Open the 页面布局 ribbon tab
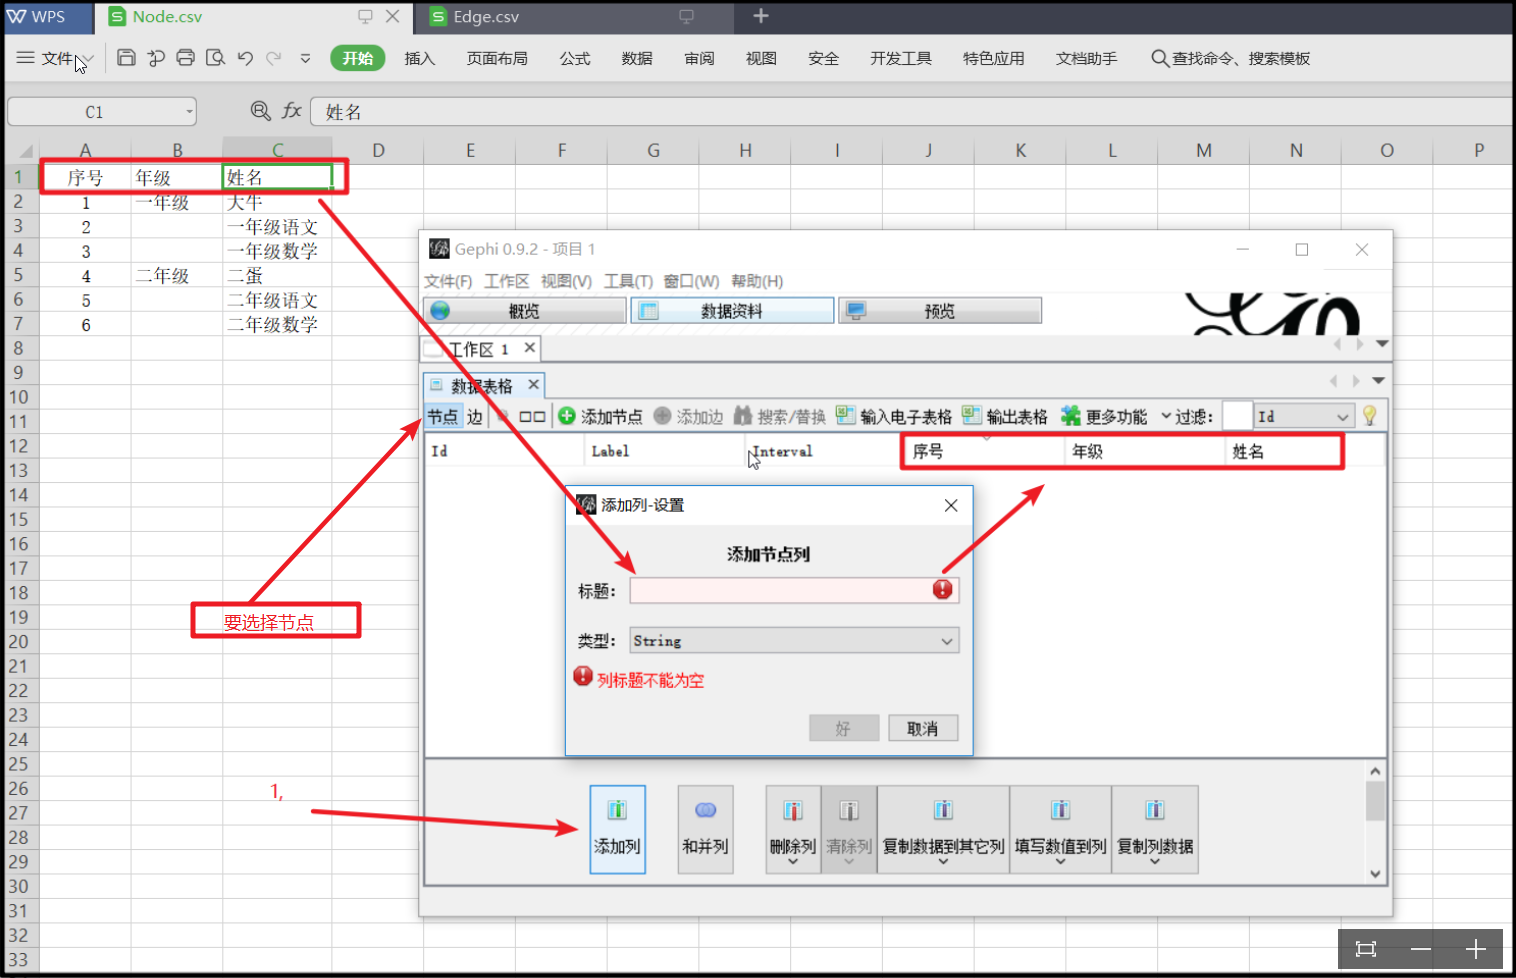Image resolution: width=1516 pixels, height=978 pixels. [x=497, y=58]
